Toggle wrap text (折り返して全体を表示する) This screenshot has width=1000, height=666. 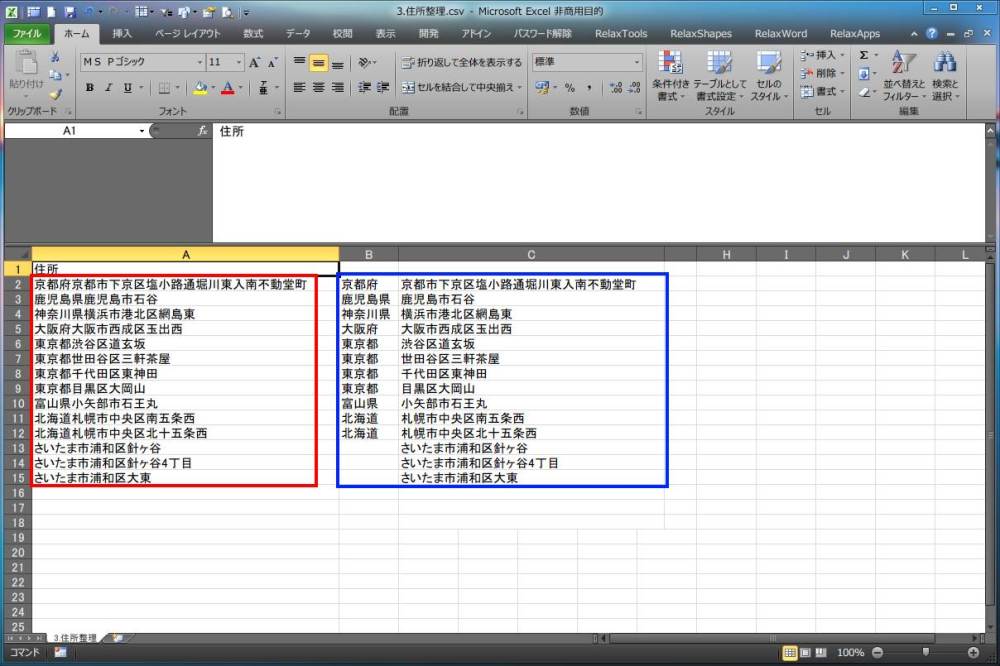point(462,62)
